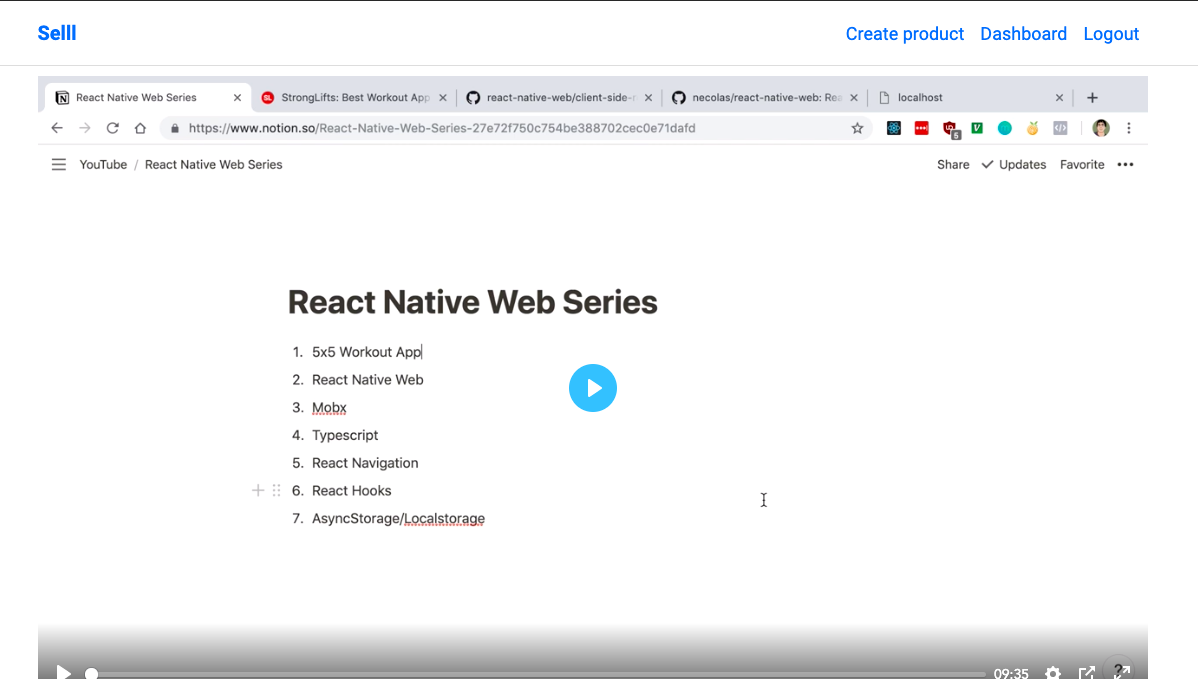Close the localhost tab
Screen dimensions: 1198x679
point(1059,98)
